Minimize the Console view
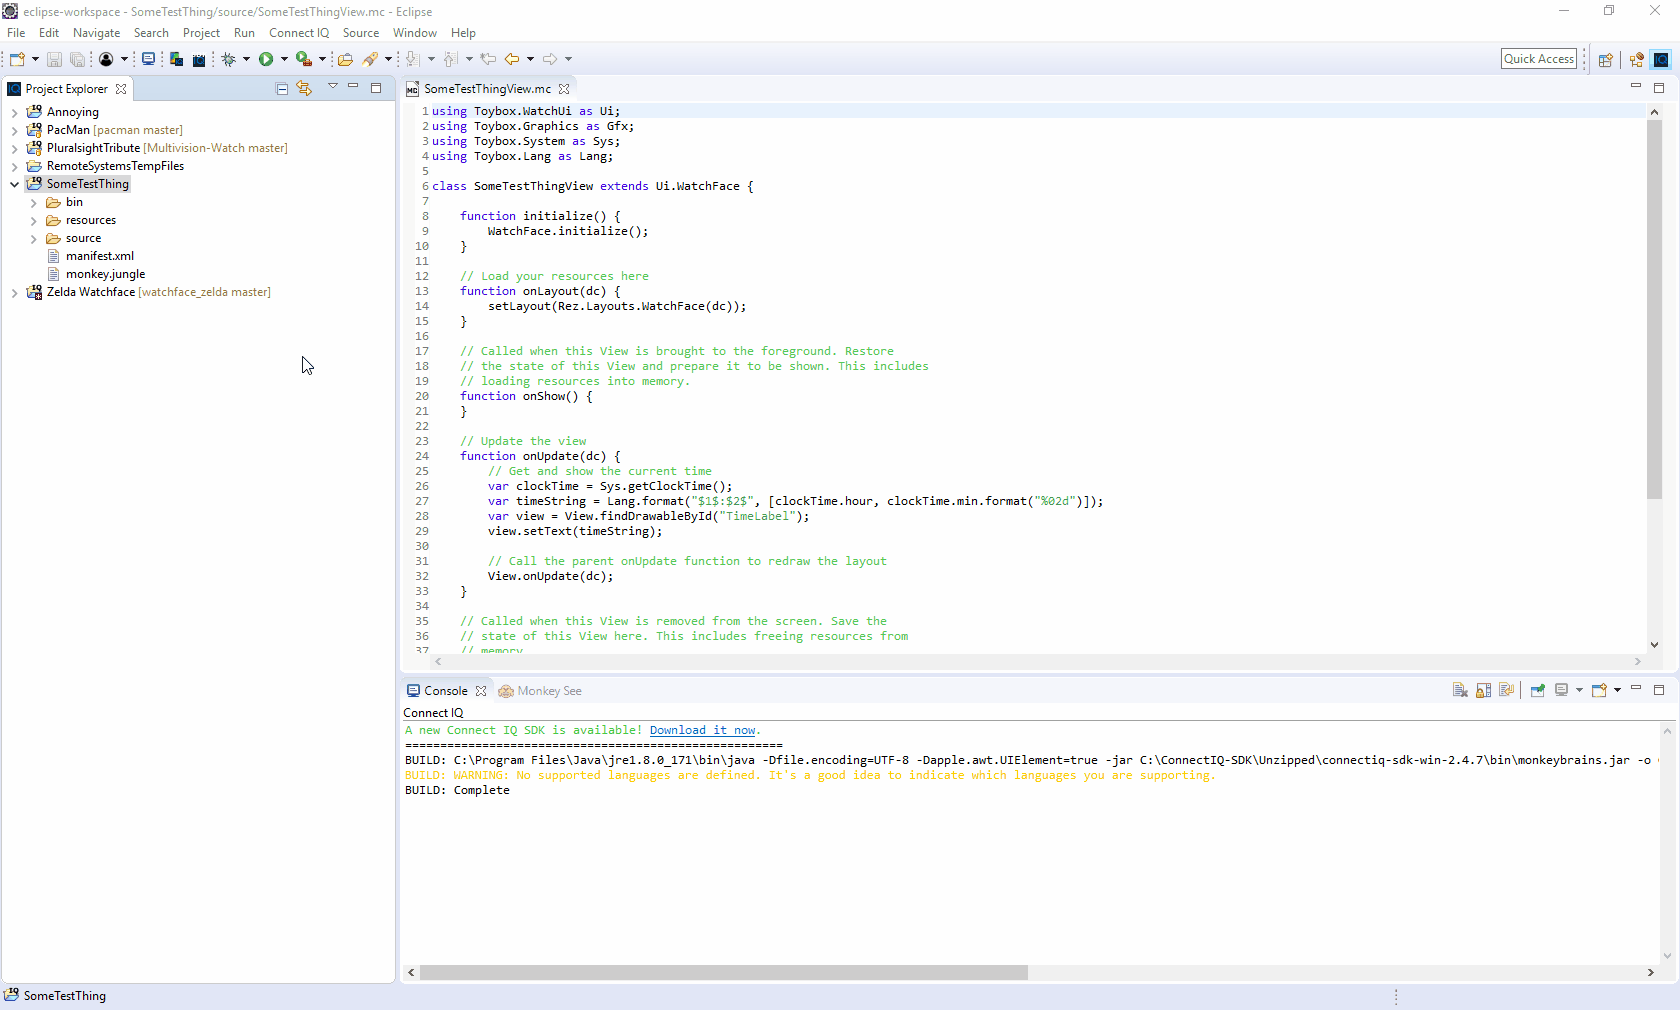Image resolution: width=1680 pixels, height=1010 pixels. 1636,688
